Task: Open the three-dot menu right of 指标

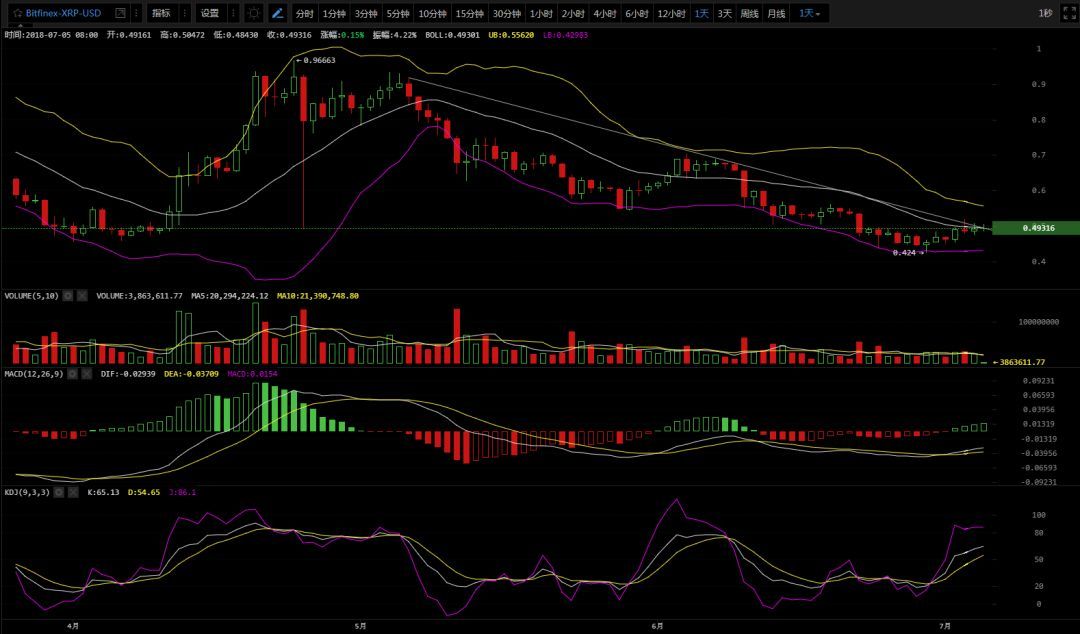Action: tap(185, 13)
